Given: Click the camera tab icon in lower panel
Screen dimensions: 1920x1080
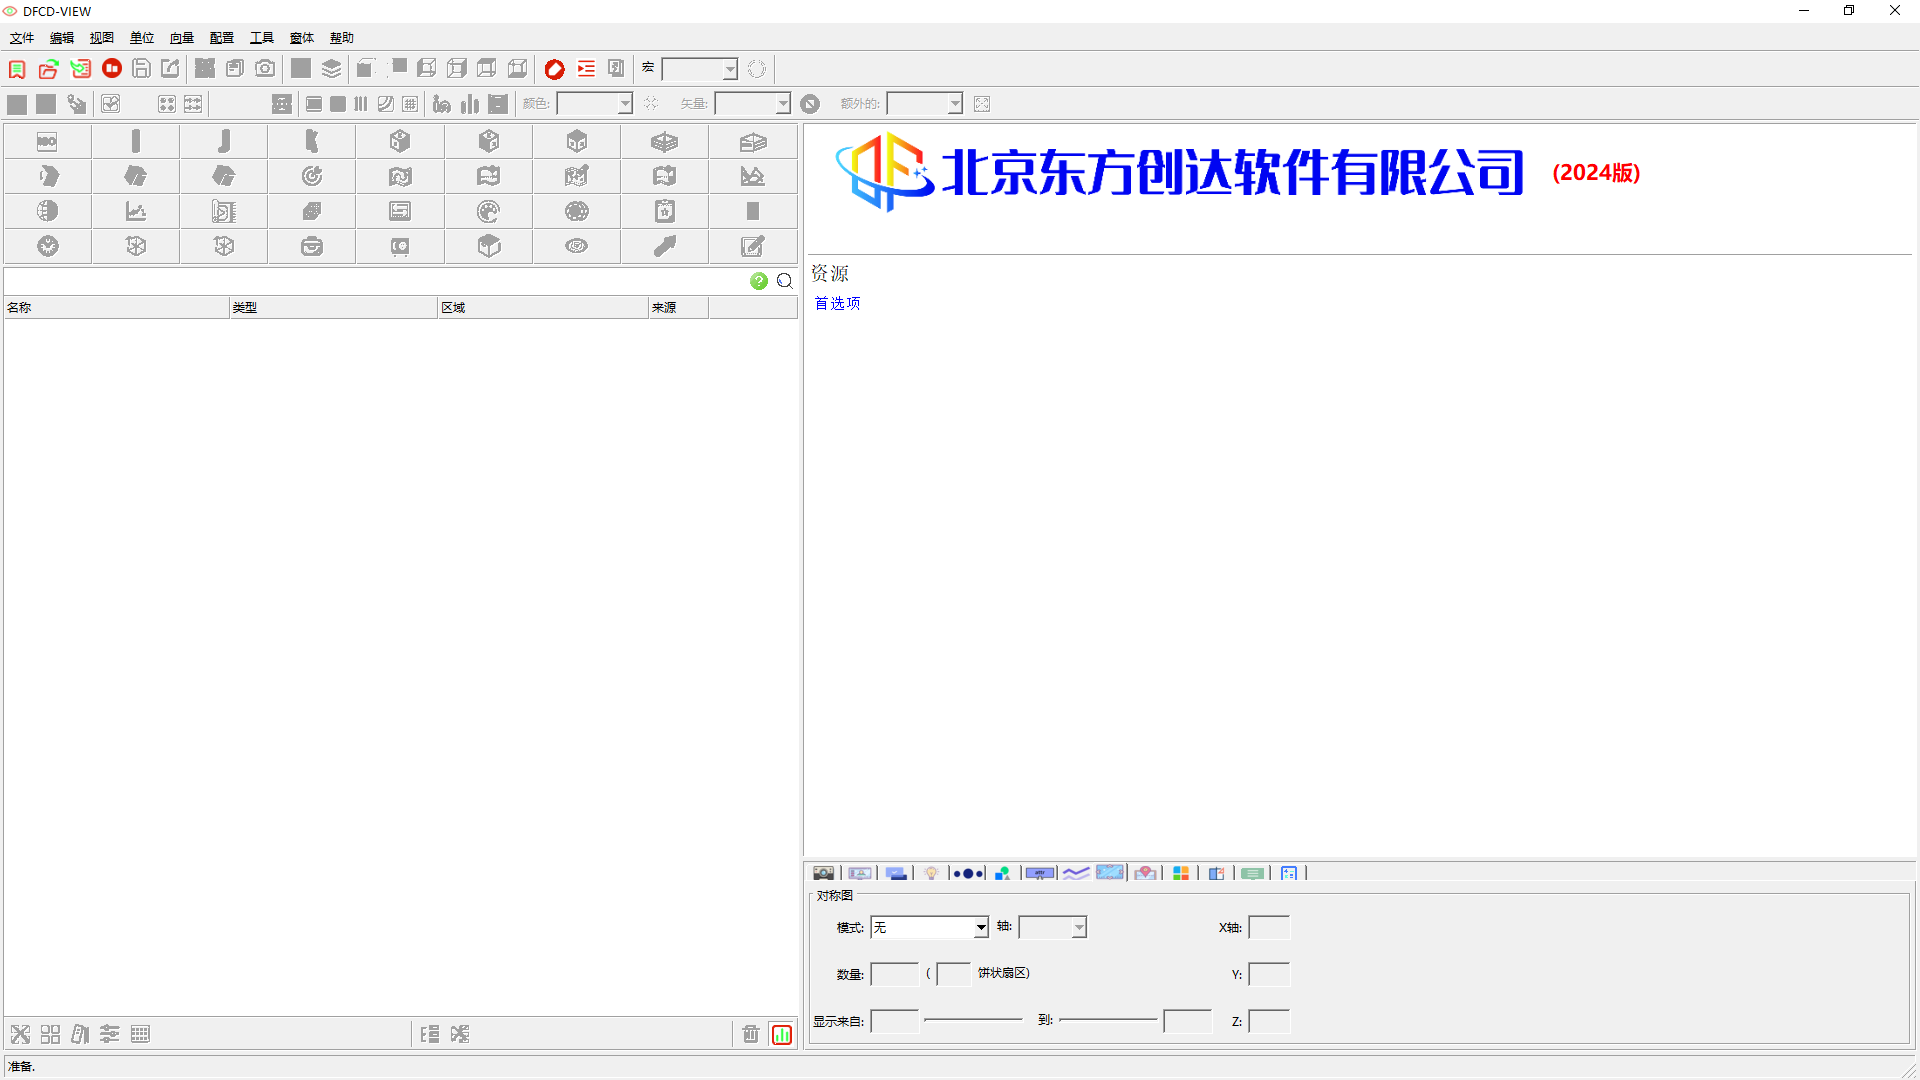Looking at the screenshot, I should 823,873.
